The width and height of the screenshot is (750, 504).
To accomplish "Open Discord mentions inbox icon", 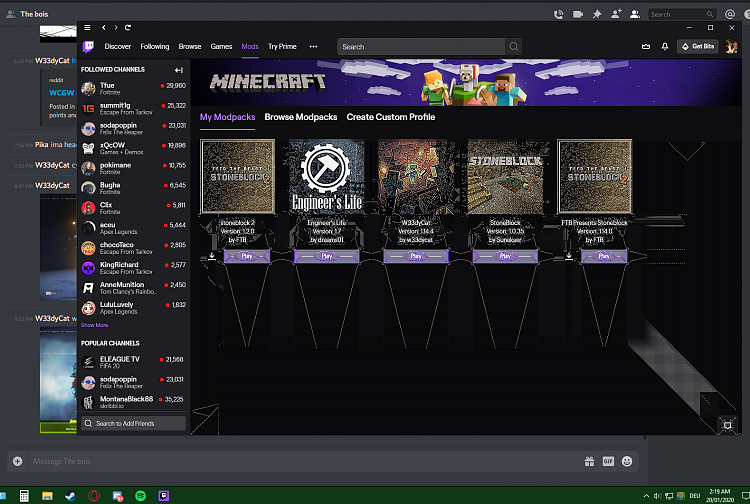I will click(x=729, y=14).
